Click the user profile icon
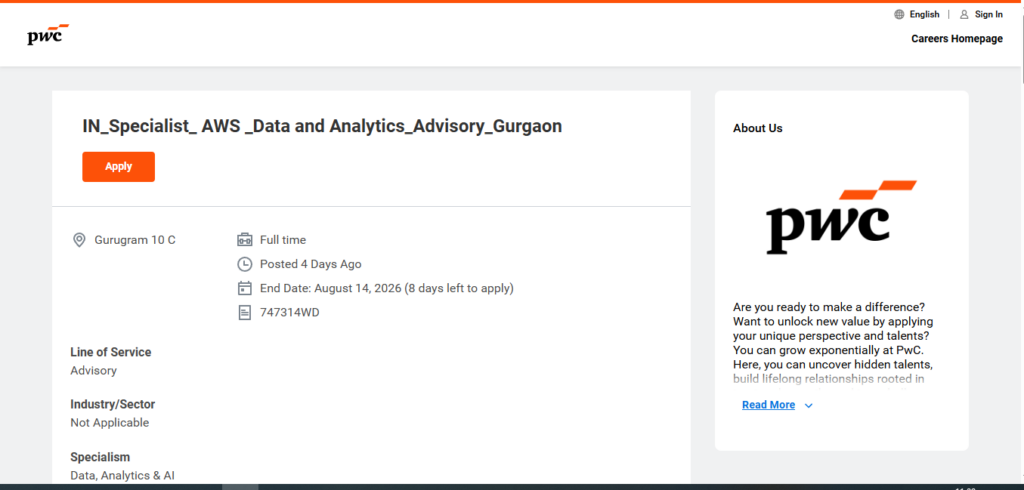Screen dimensions: 1024x490 [x=964, y=14]
